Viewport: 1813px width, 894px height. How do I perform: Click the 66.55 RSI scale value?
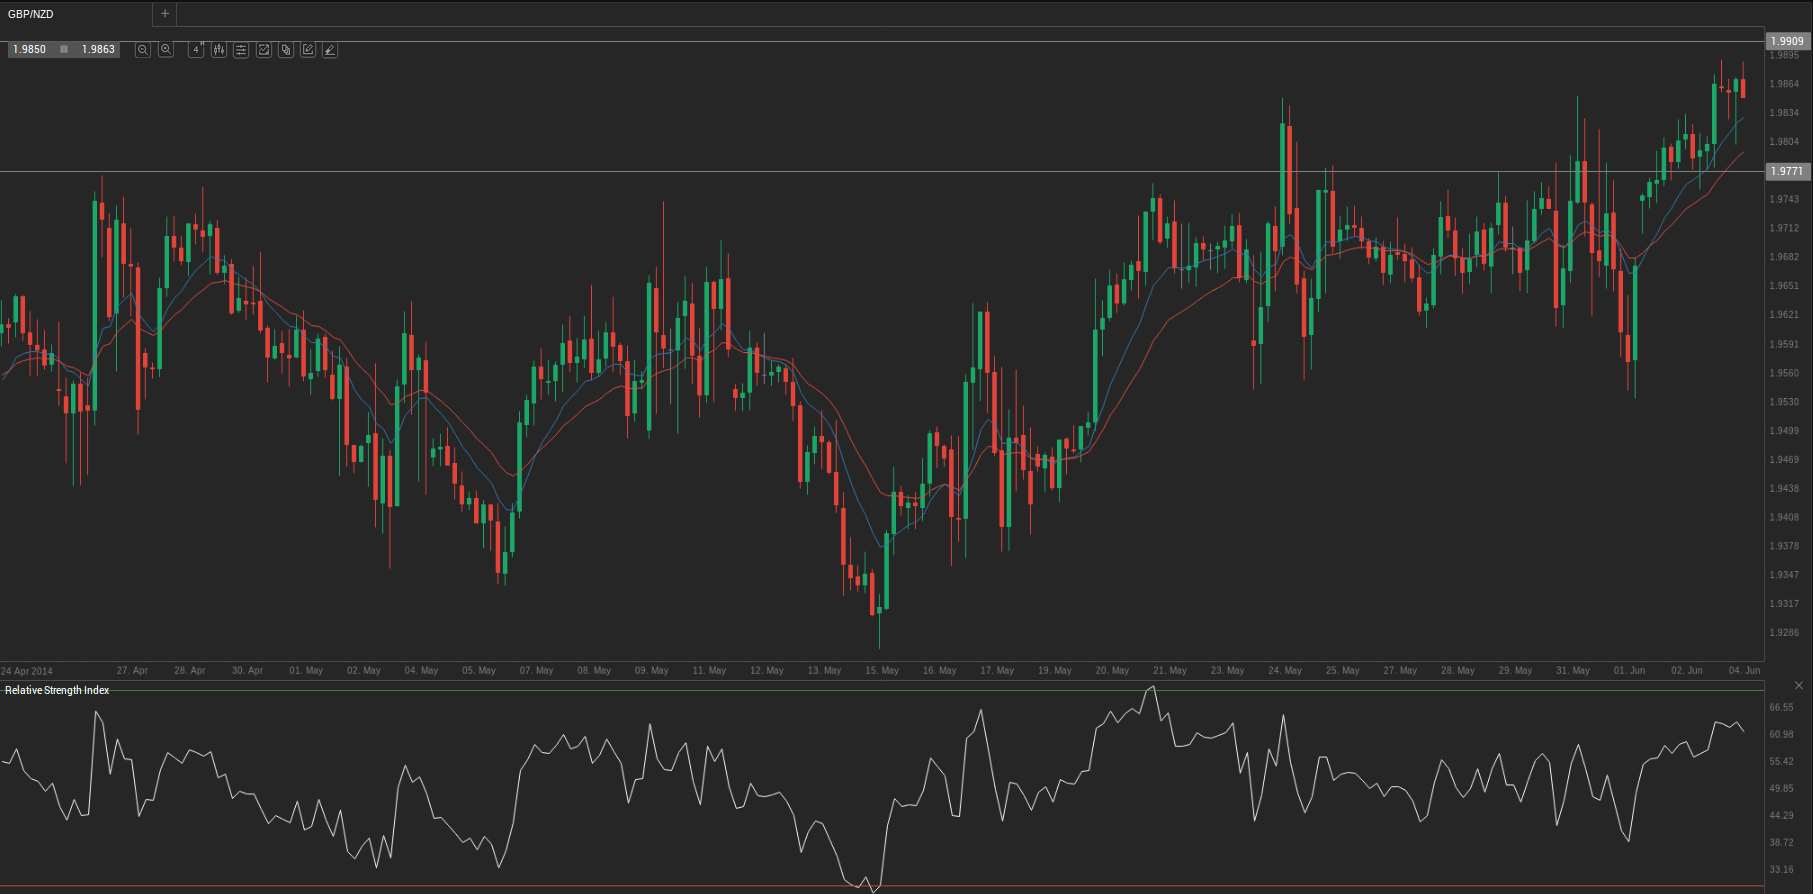(1781, 707)
